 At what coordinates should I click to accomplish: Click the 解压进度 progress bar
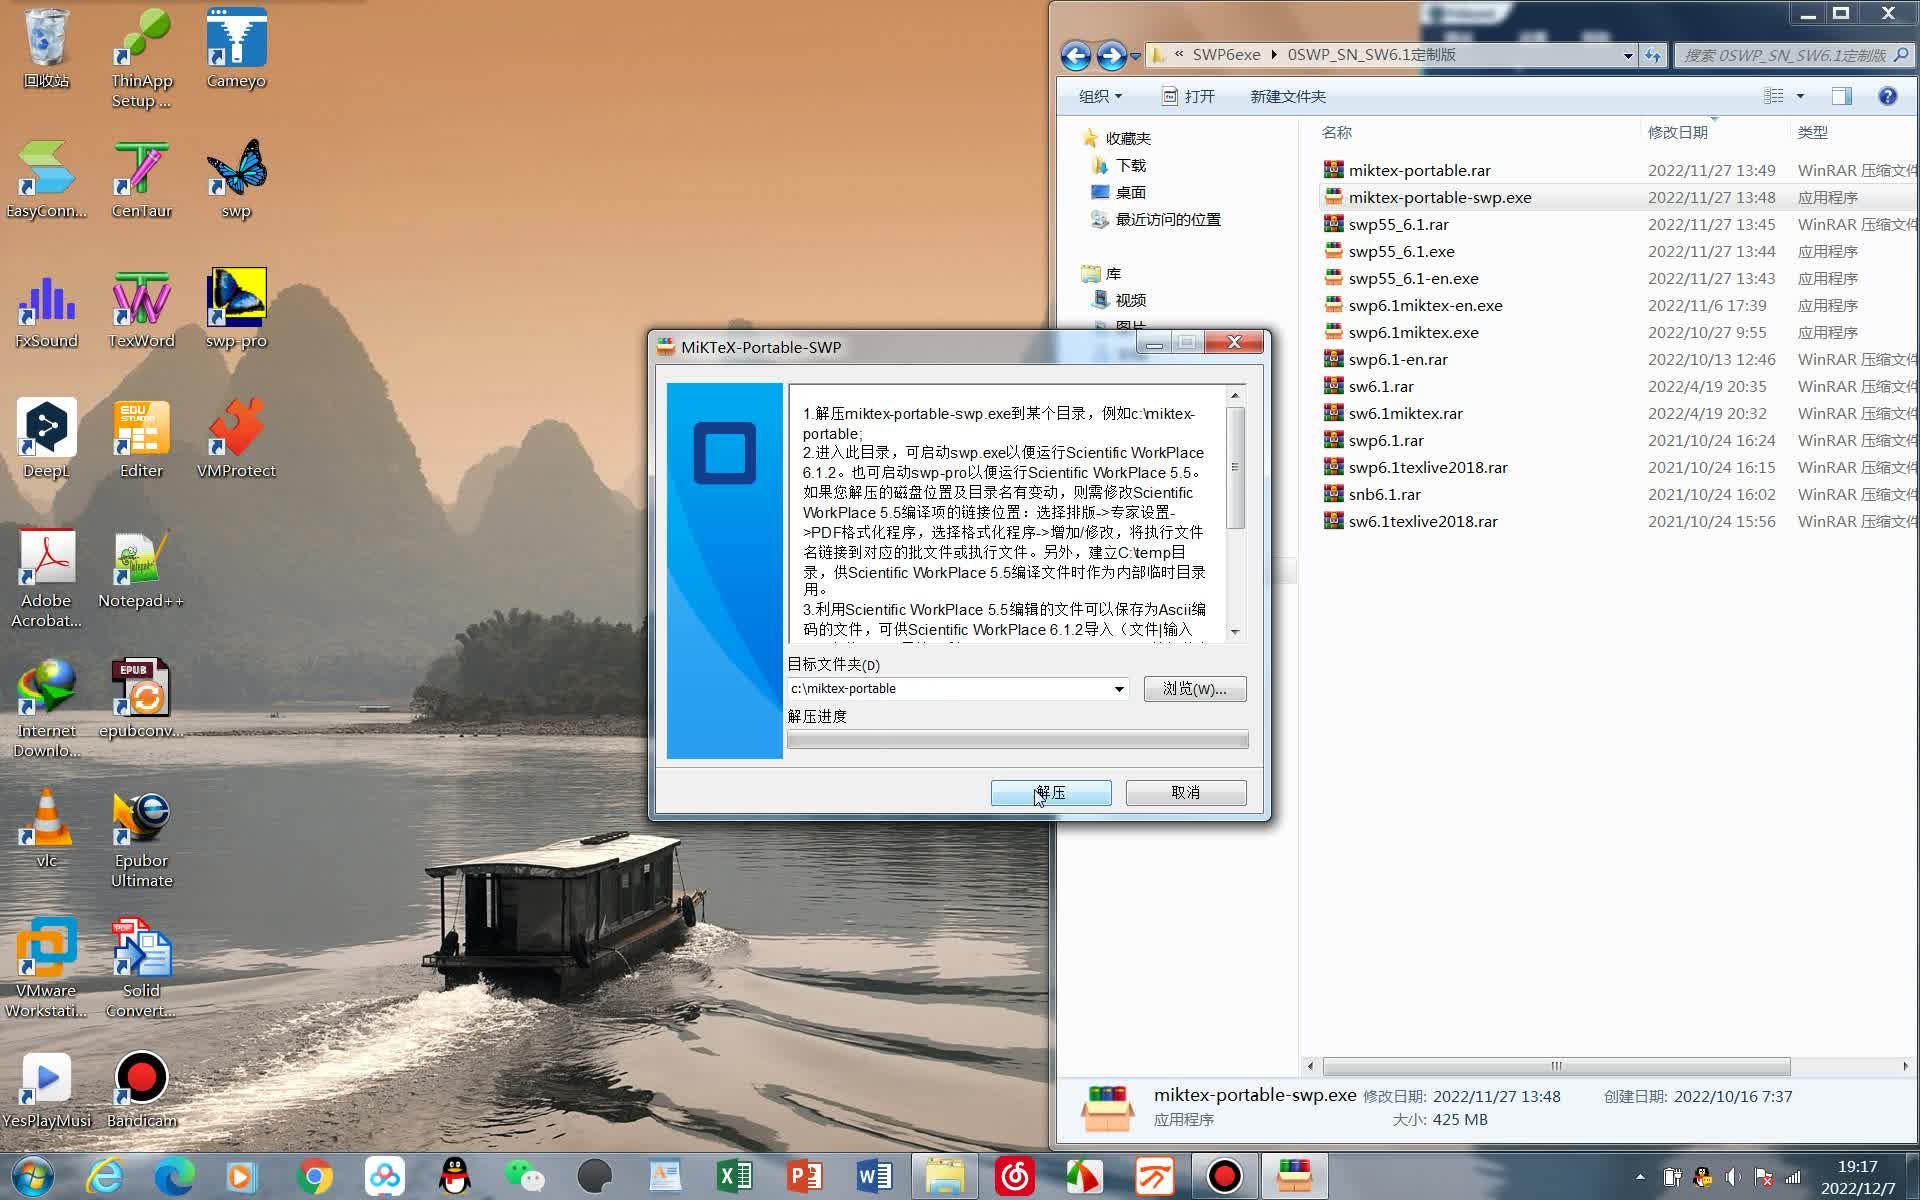coord(1018,740)
